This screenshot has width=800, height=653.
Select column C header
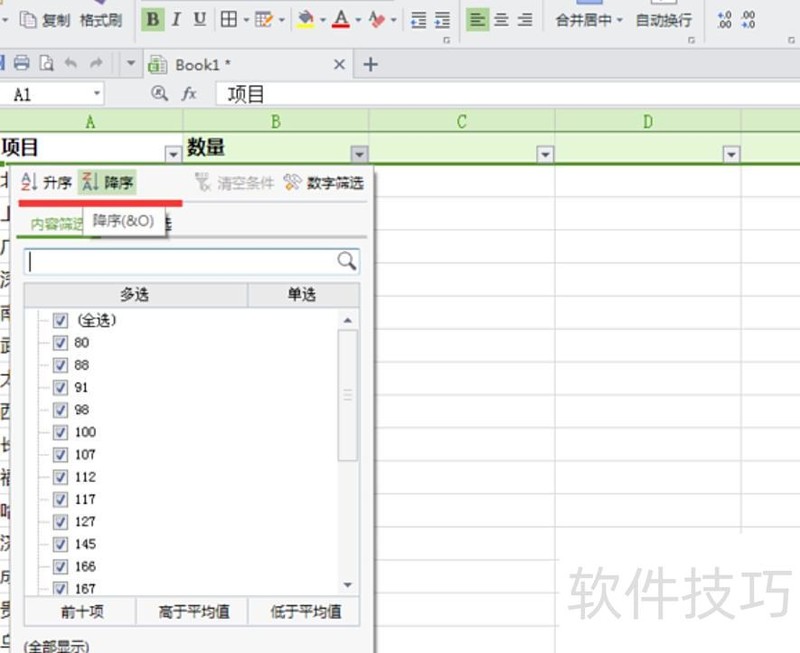pyautogui.click(x=462, y=121)
